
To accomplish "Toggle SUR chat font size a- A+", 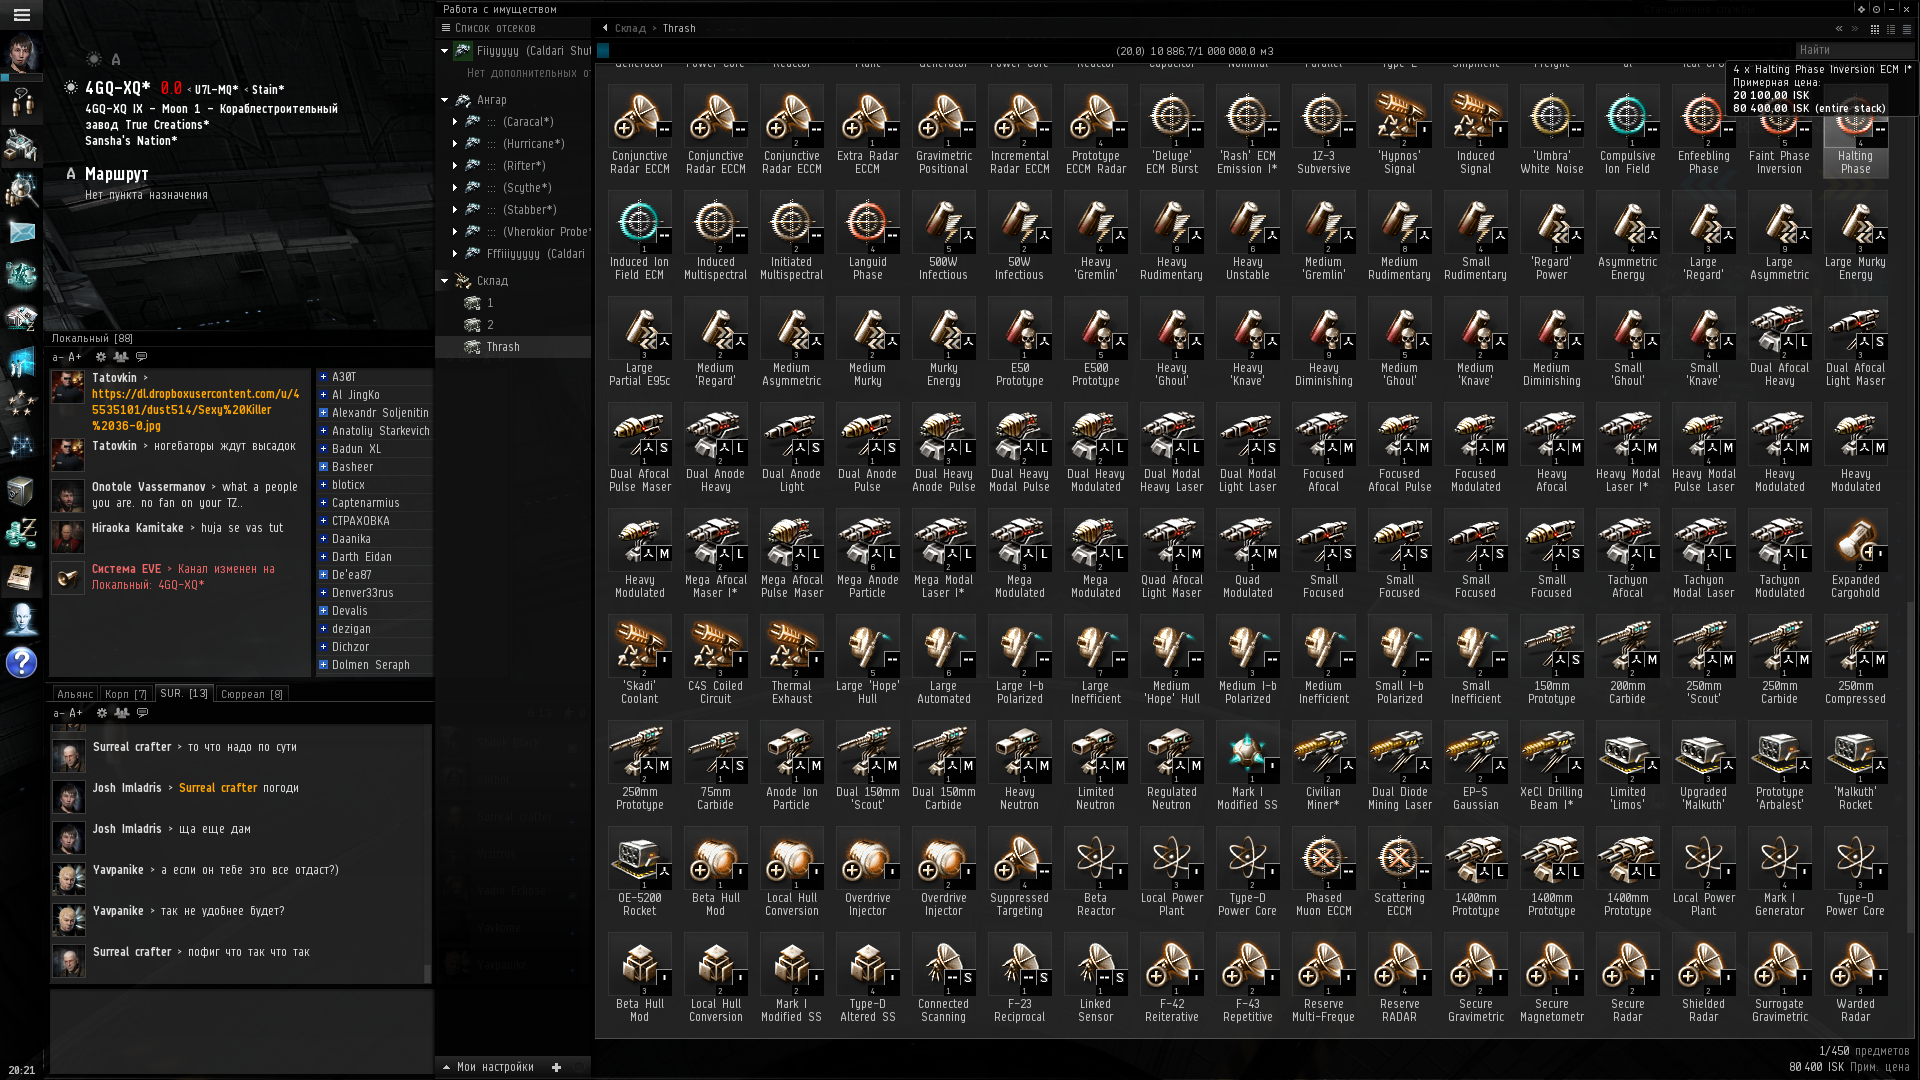I will (x=68, y=713).
